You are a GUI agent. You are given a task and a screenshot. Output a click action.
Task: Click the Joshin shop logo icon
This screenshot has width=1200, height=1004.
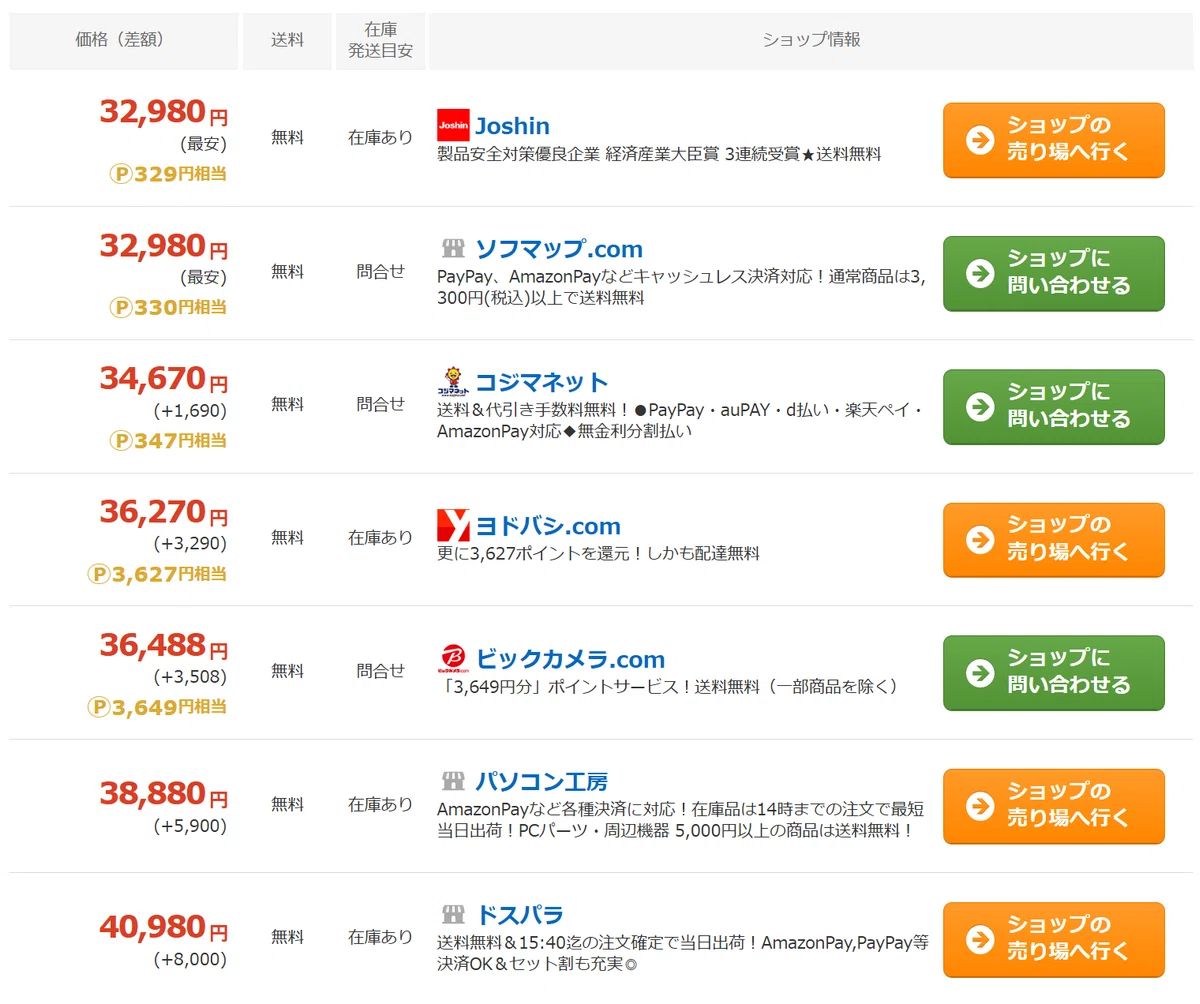click(x=453, y=125)
